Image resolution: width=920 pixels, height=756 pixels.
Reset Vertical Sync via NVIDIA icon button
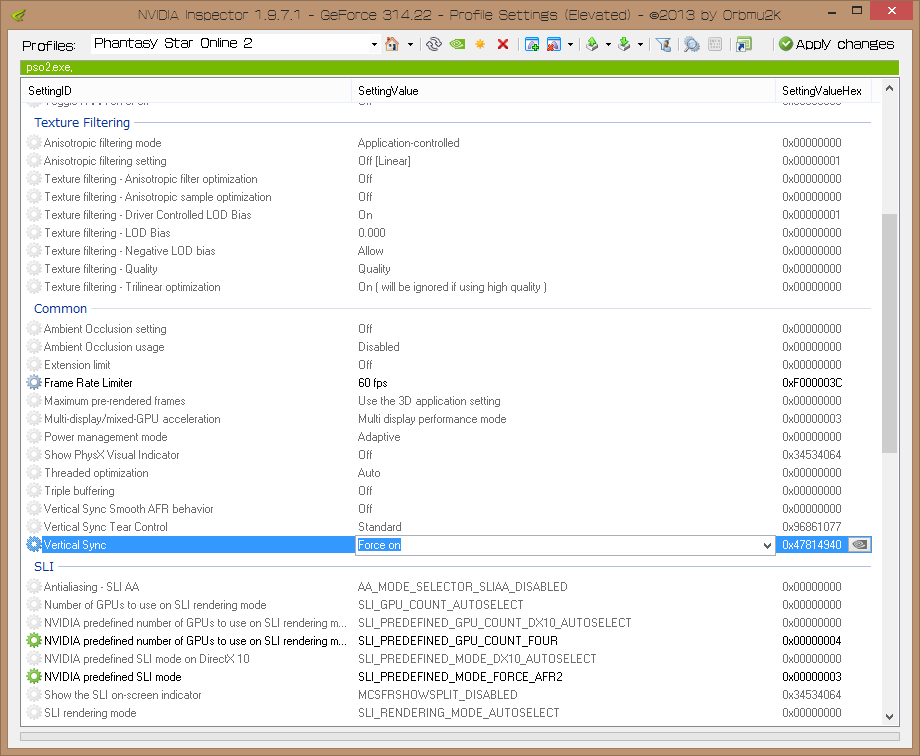tap(860, 545)
